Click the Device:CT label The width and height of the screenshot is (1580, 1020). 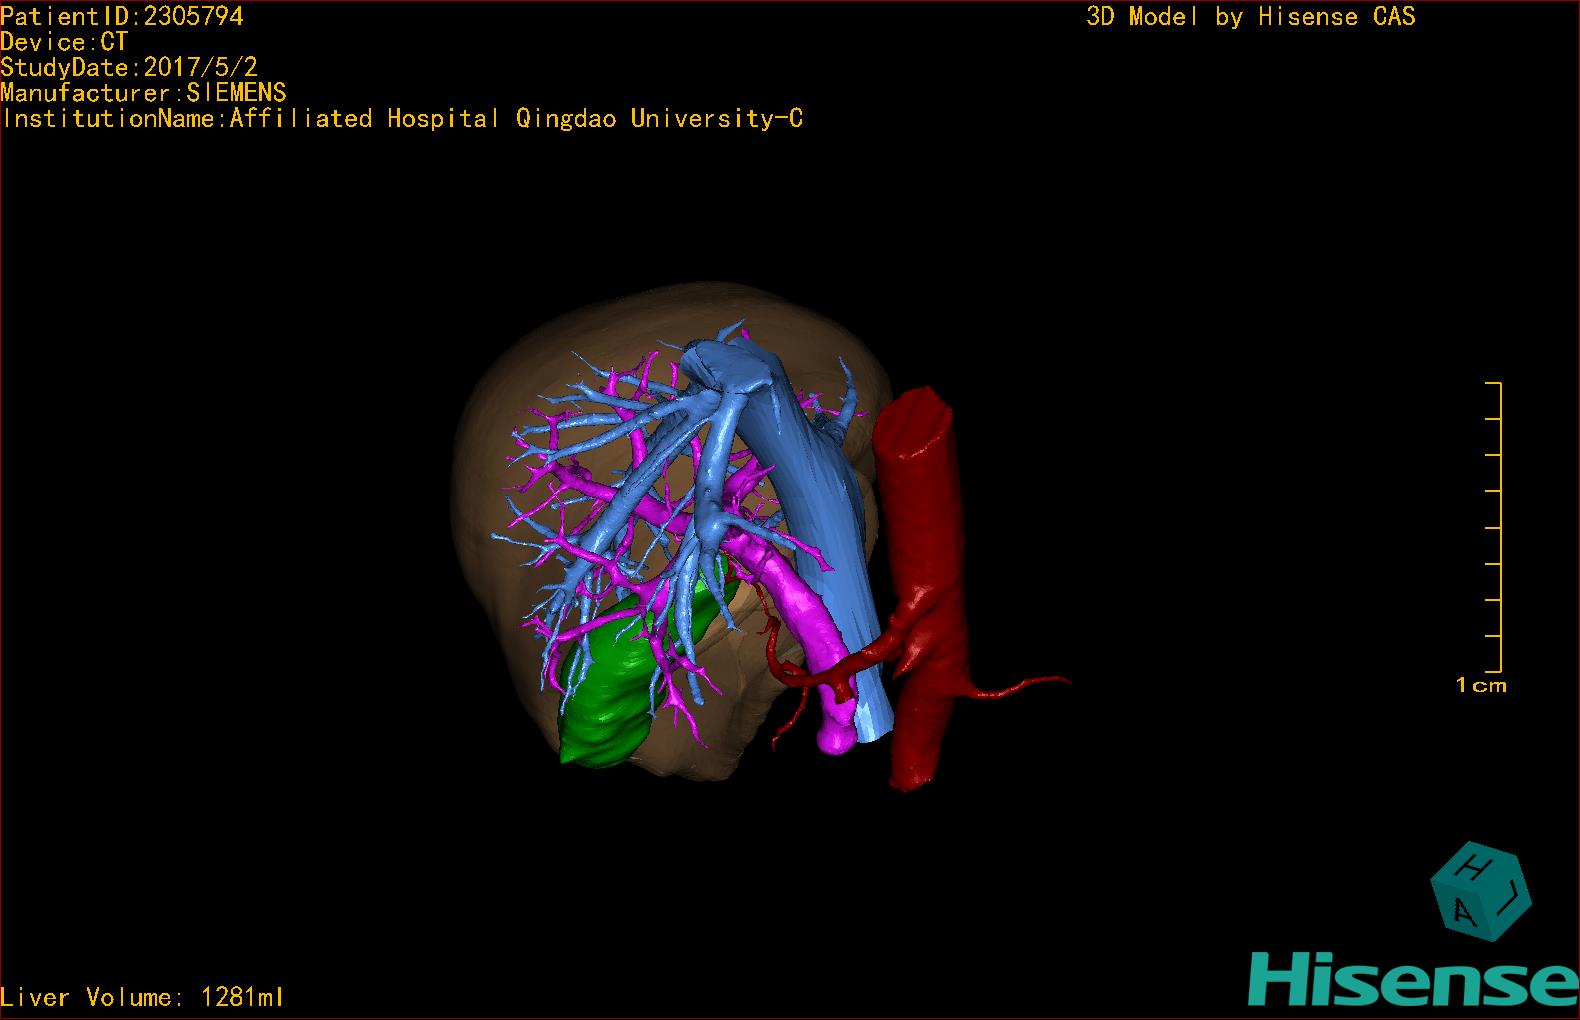click(x=64, y=42)
